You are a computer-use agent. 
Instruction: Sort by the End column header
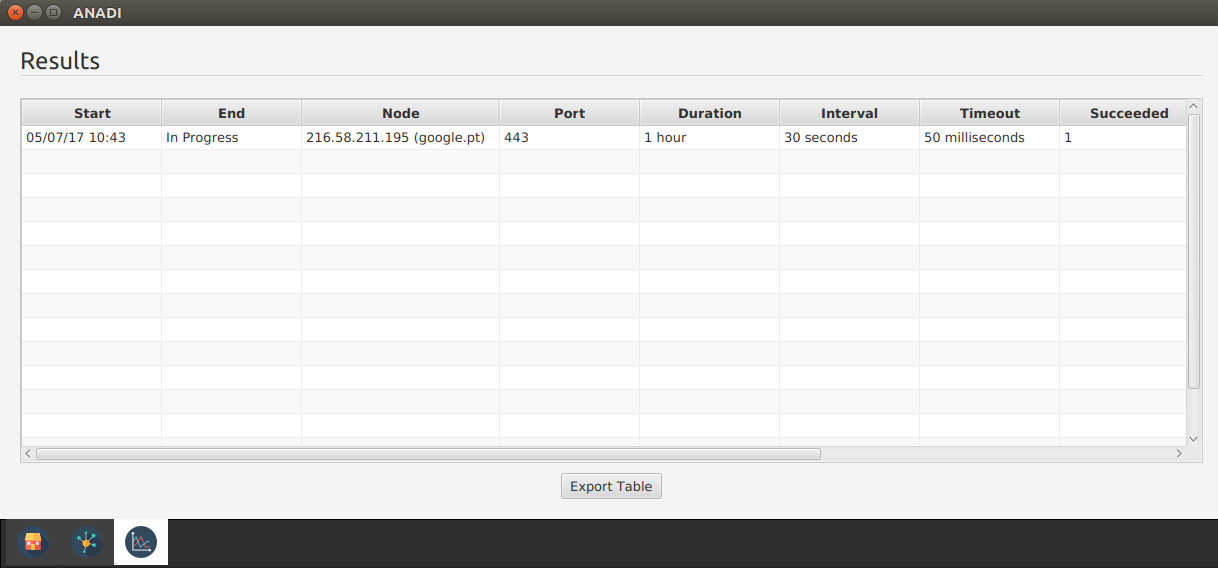[x=232, y=113]
